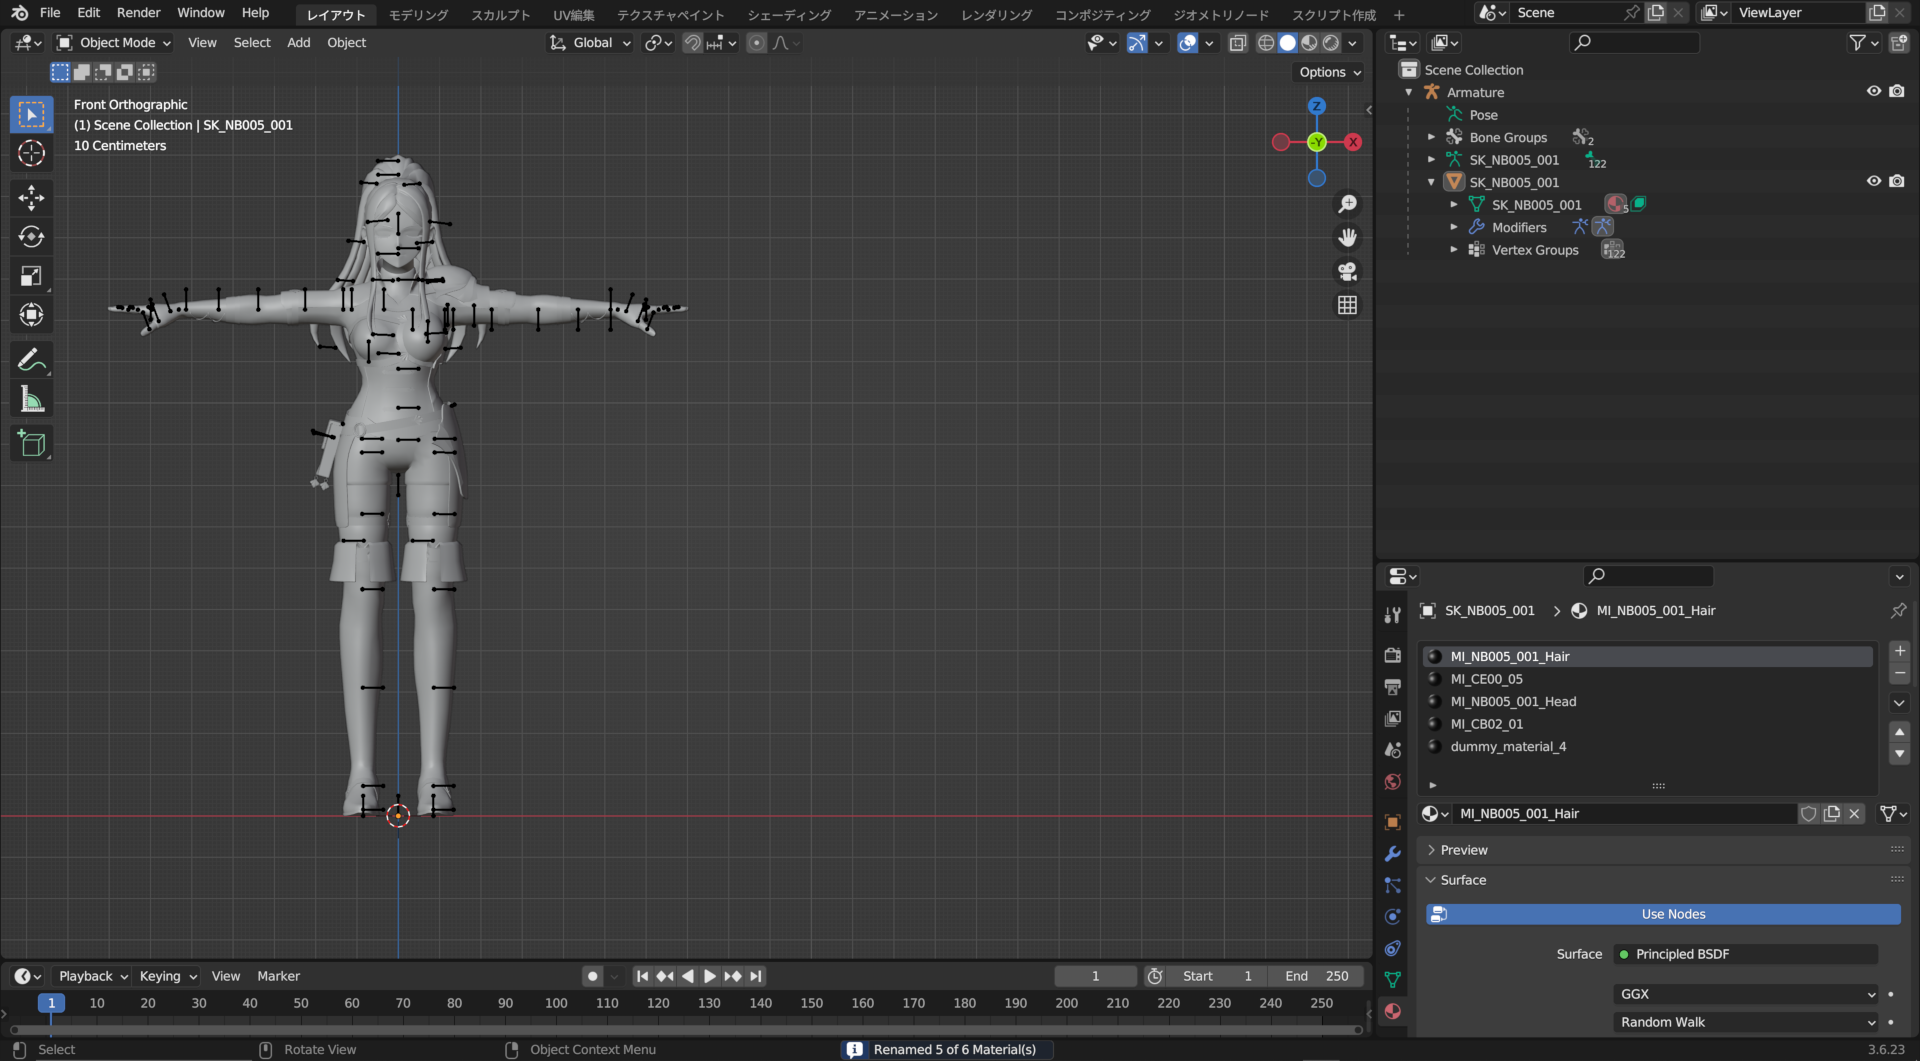Open GGX distribution dropdown
The image size is (1920, 1061).
tap(1746, 995)
